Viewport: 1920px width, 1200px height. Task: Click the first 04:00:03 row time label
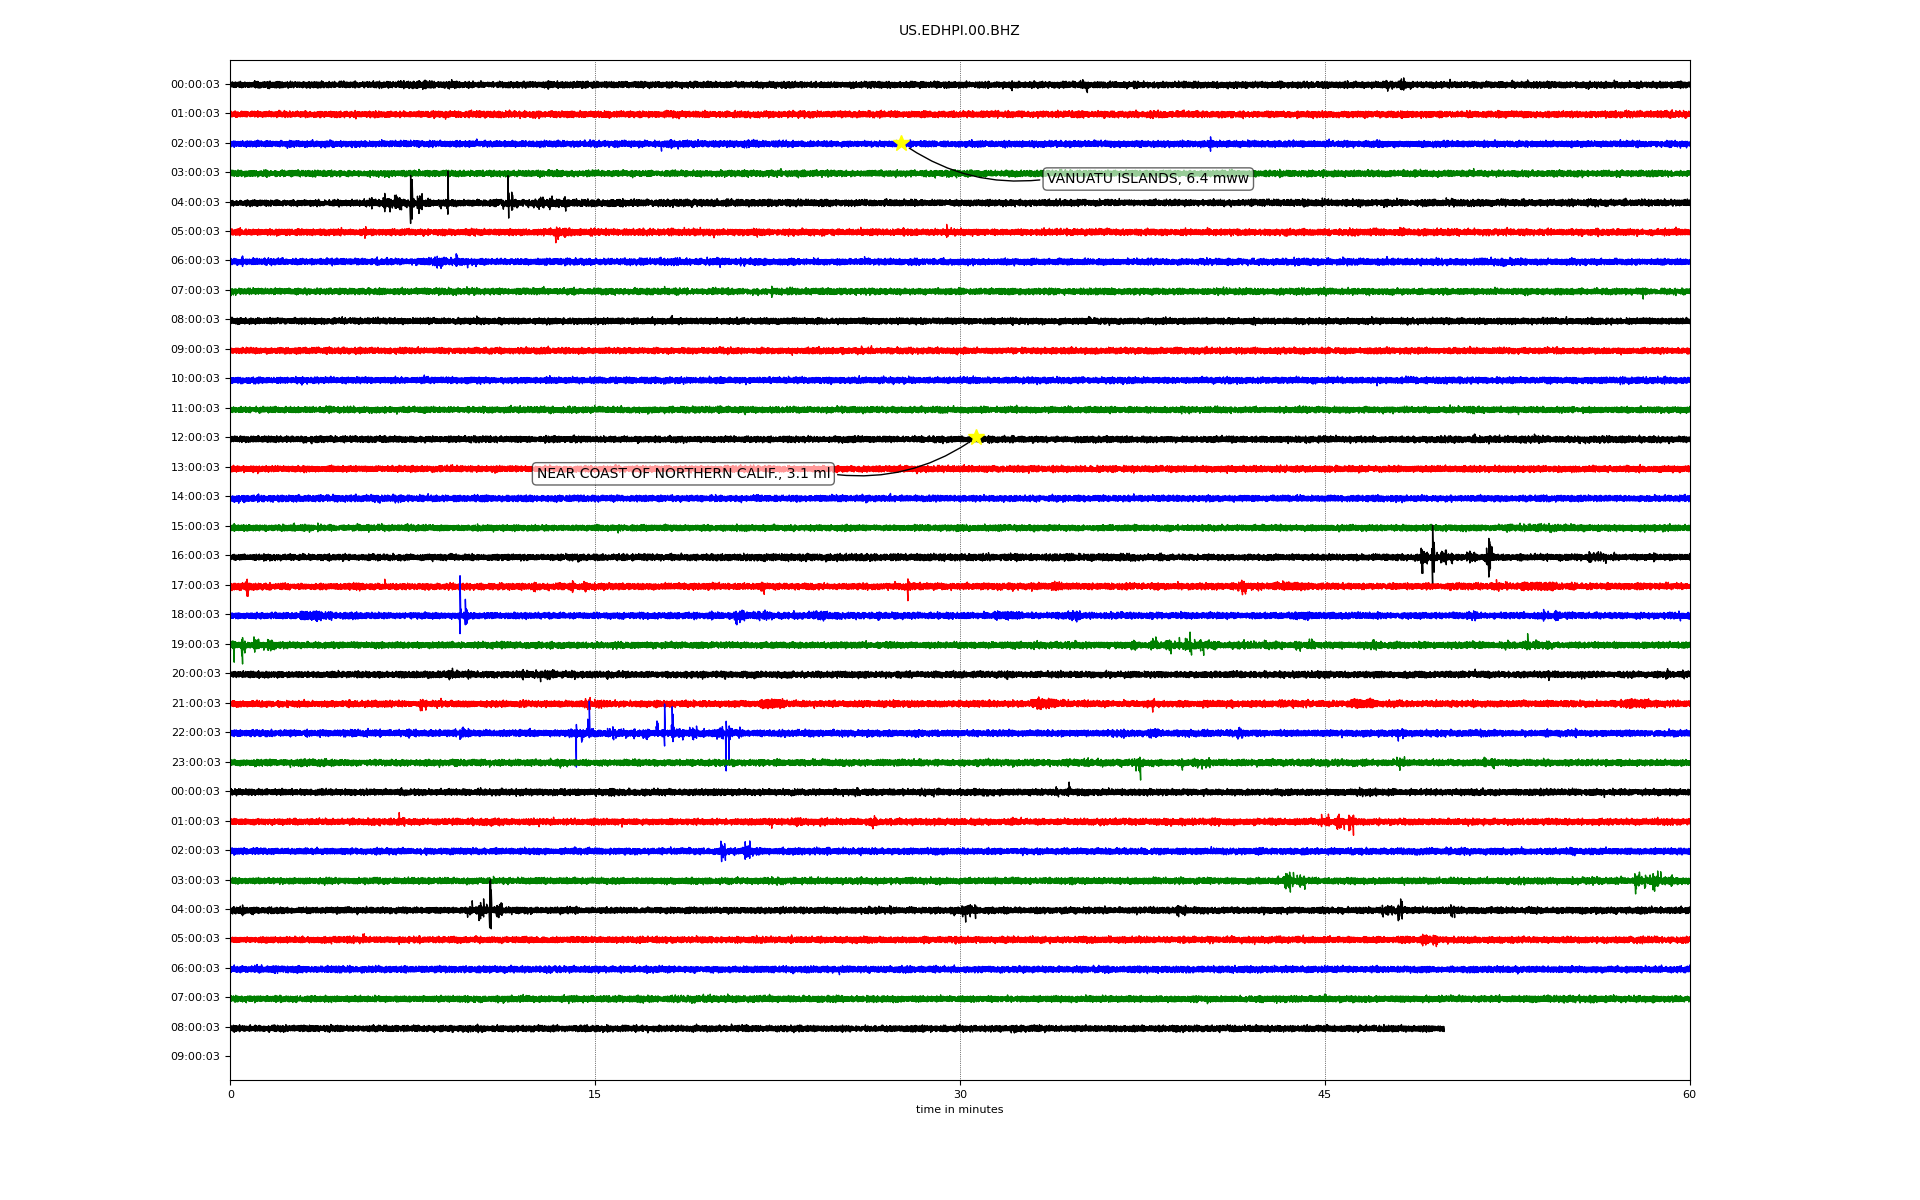[x=195, y=203]
